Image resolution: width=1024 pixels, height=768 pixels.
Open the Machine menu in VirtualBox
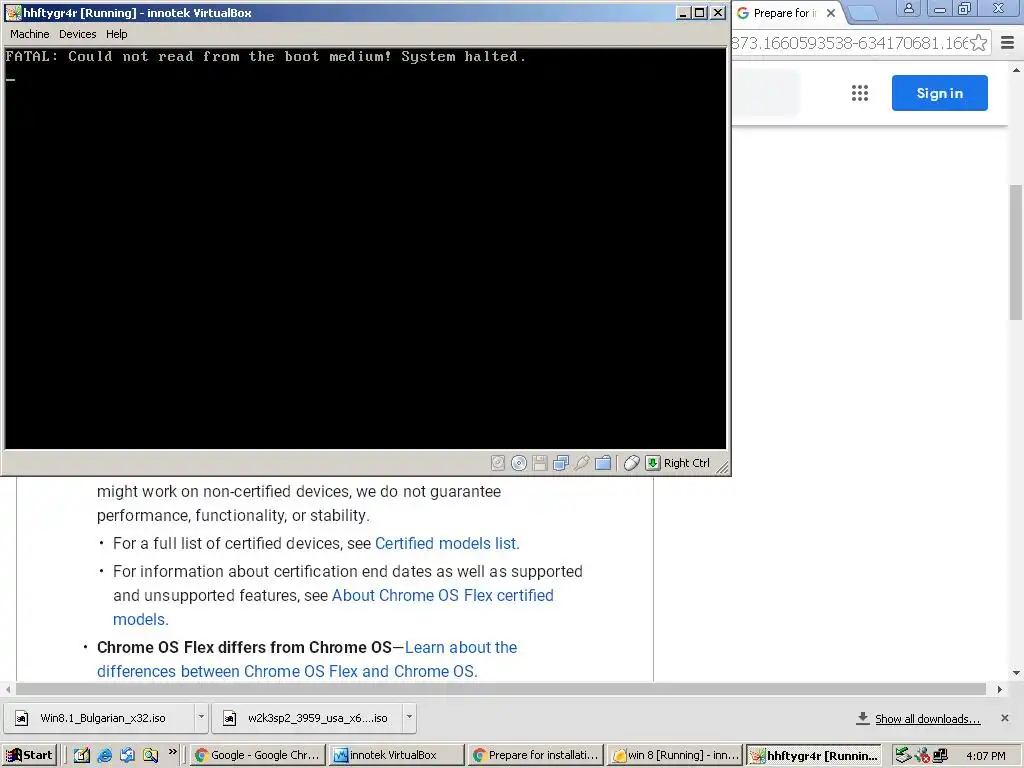(29, 34)
